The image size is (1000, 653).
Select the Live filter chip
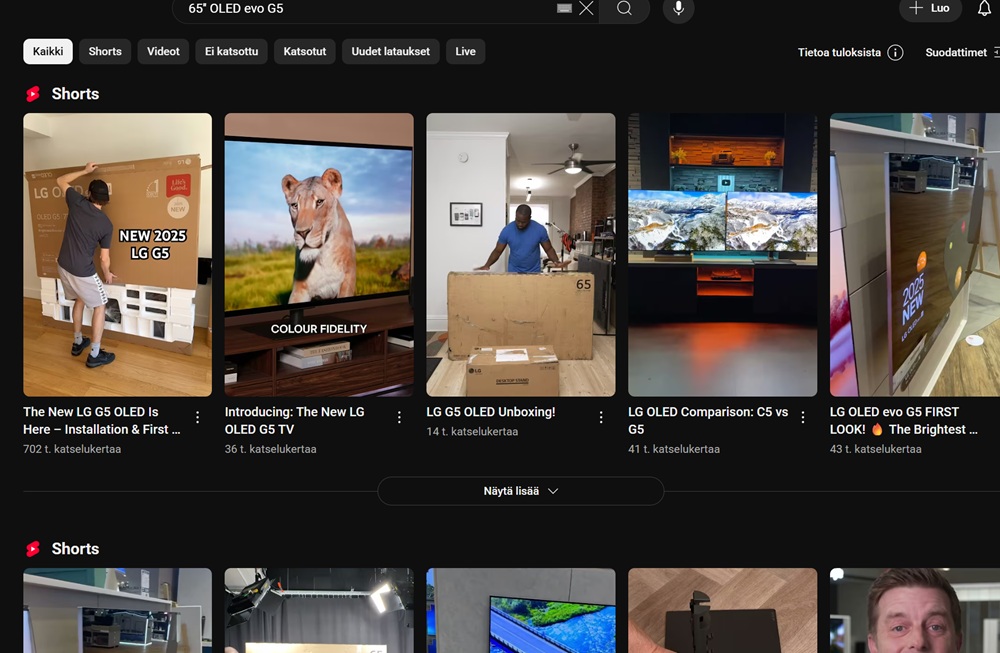tap(466, 51)
